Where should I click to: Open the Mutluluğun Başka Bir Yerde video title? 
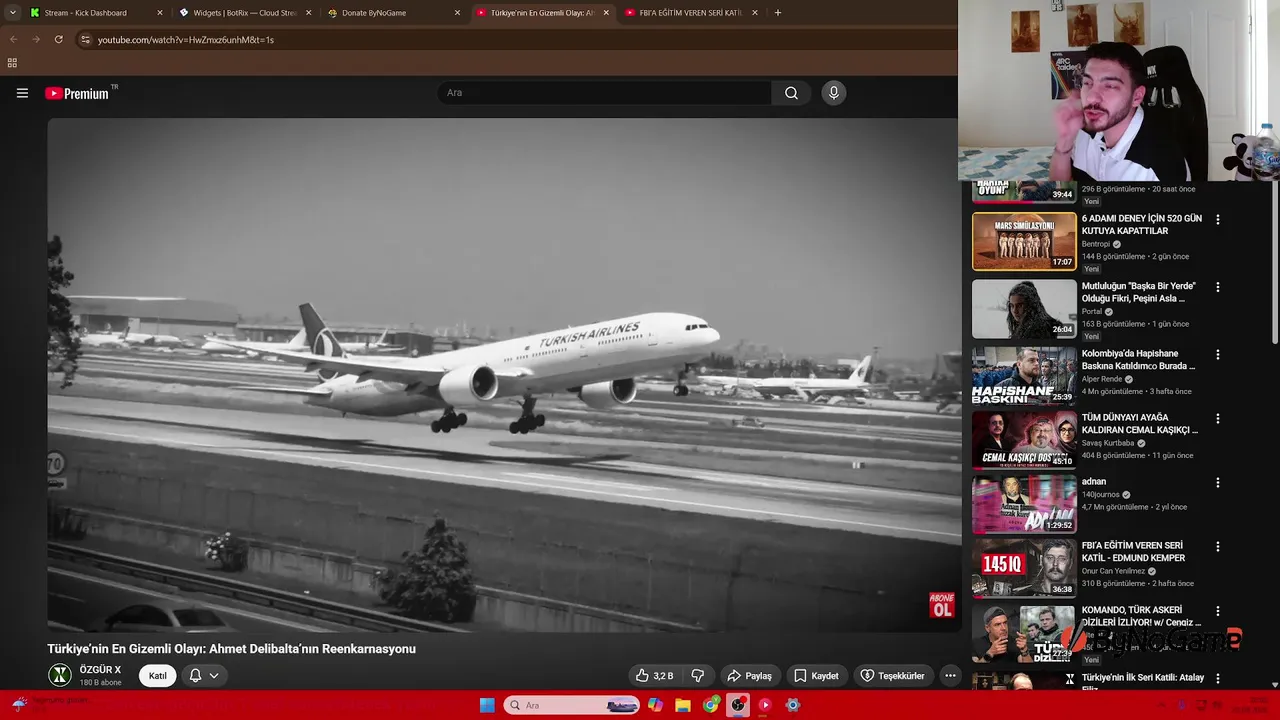(x=1138, y=292)
